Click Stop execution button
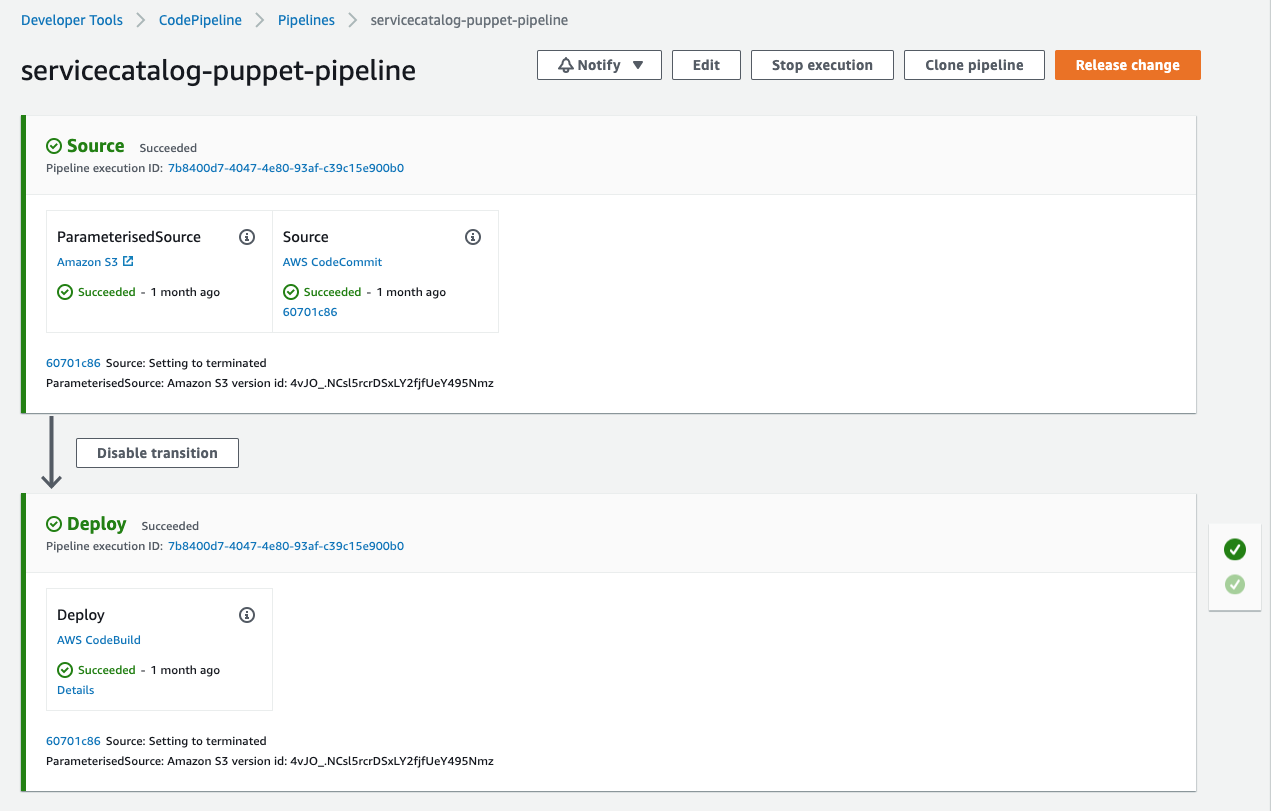1271x811 pixels. [x=822, y=65]
